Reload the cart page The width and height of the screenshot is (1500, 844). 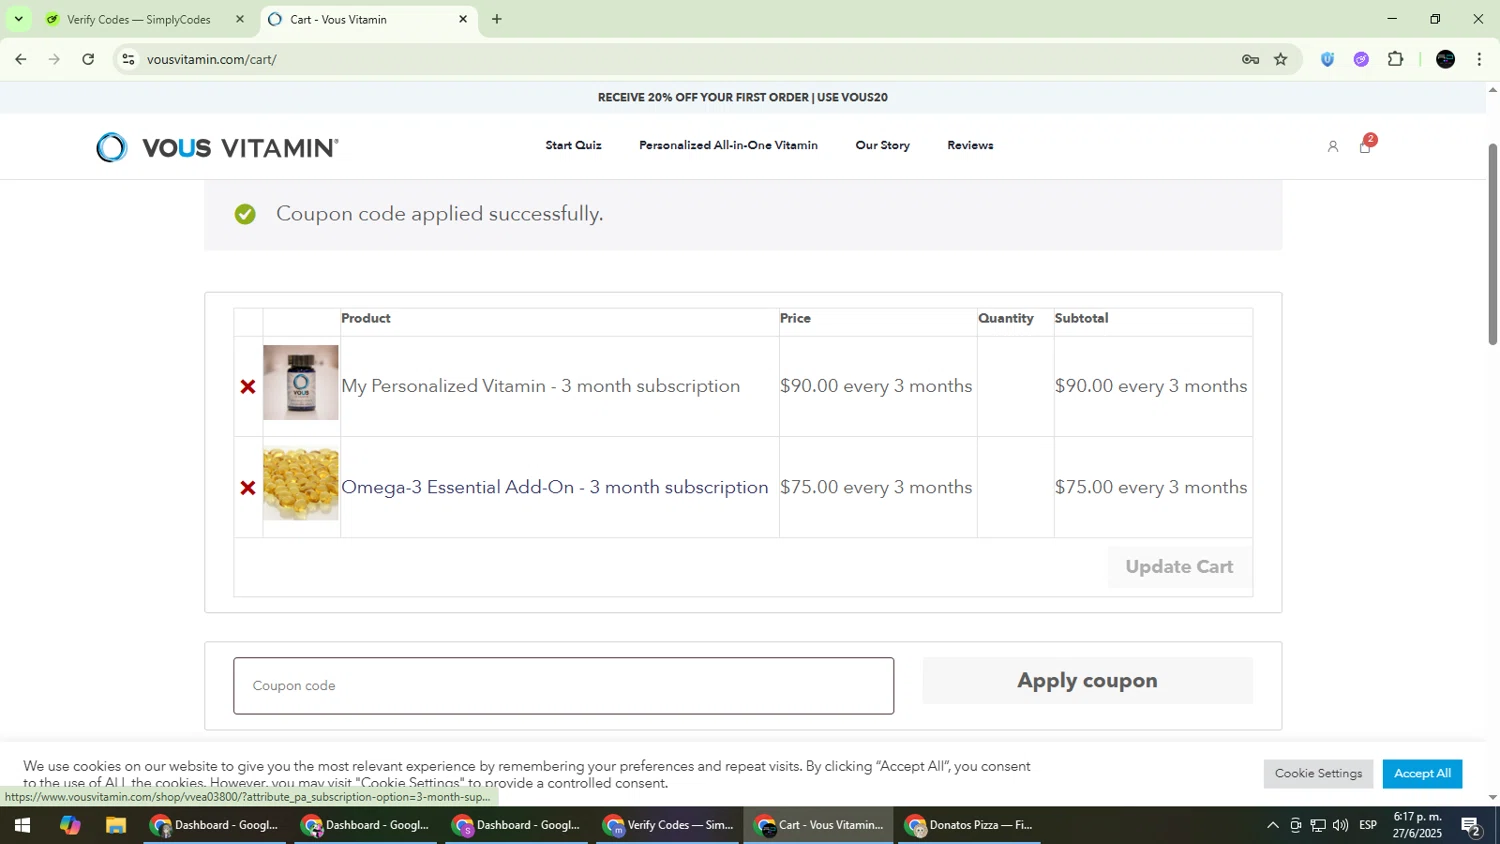[x=88, y=59]
